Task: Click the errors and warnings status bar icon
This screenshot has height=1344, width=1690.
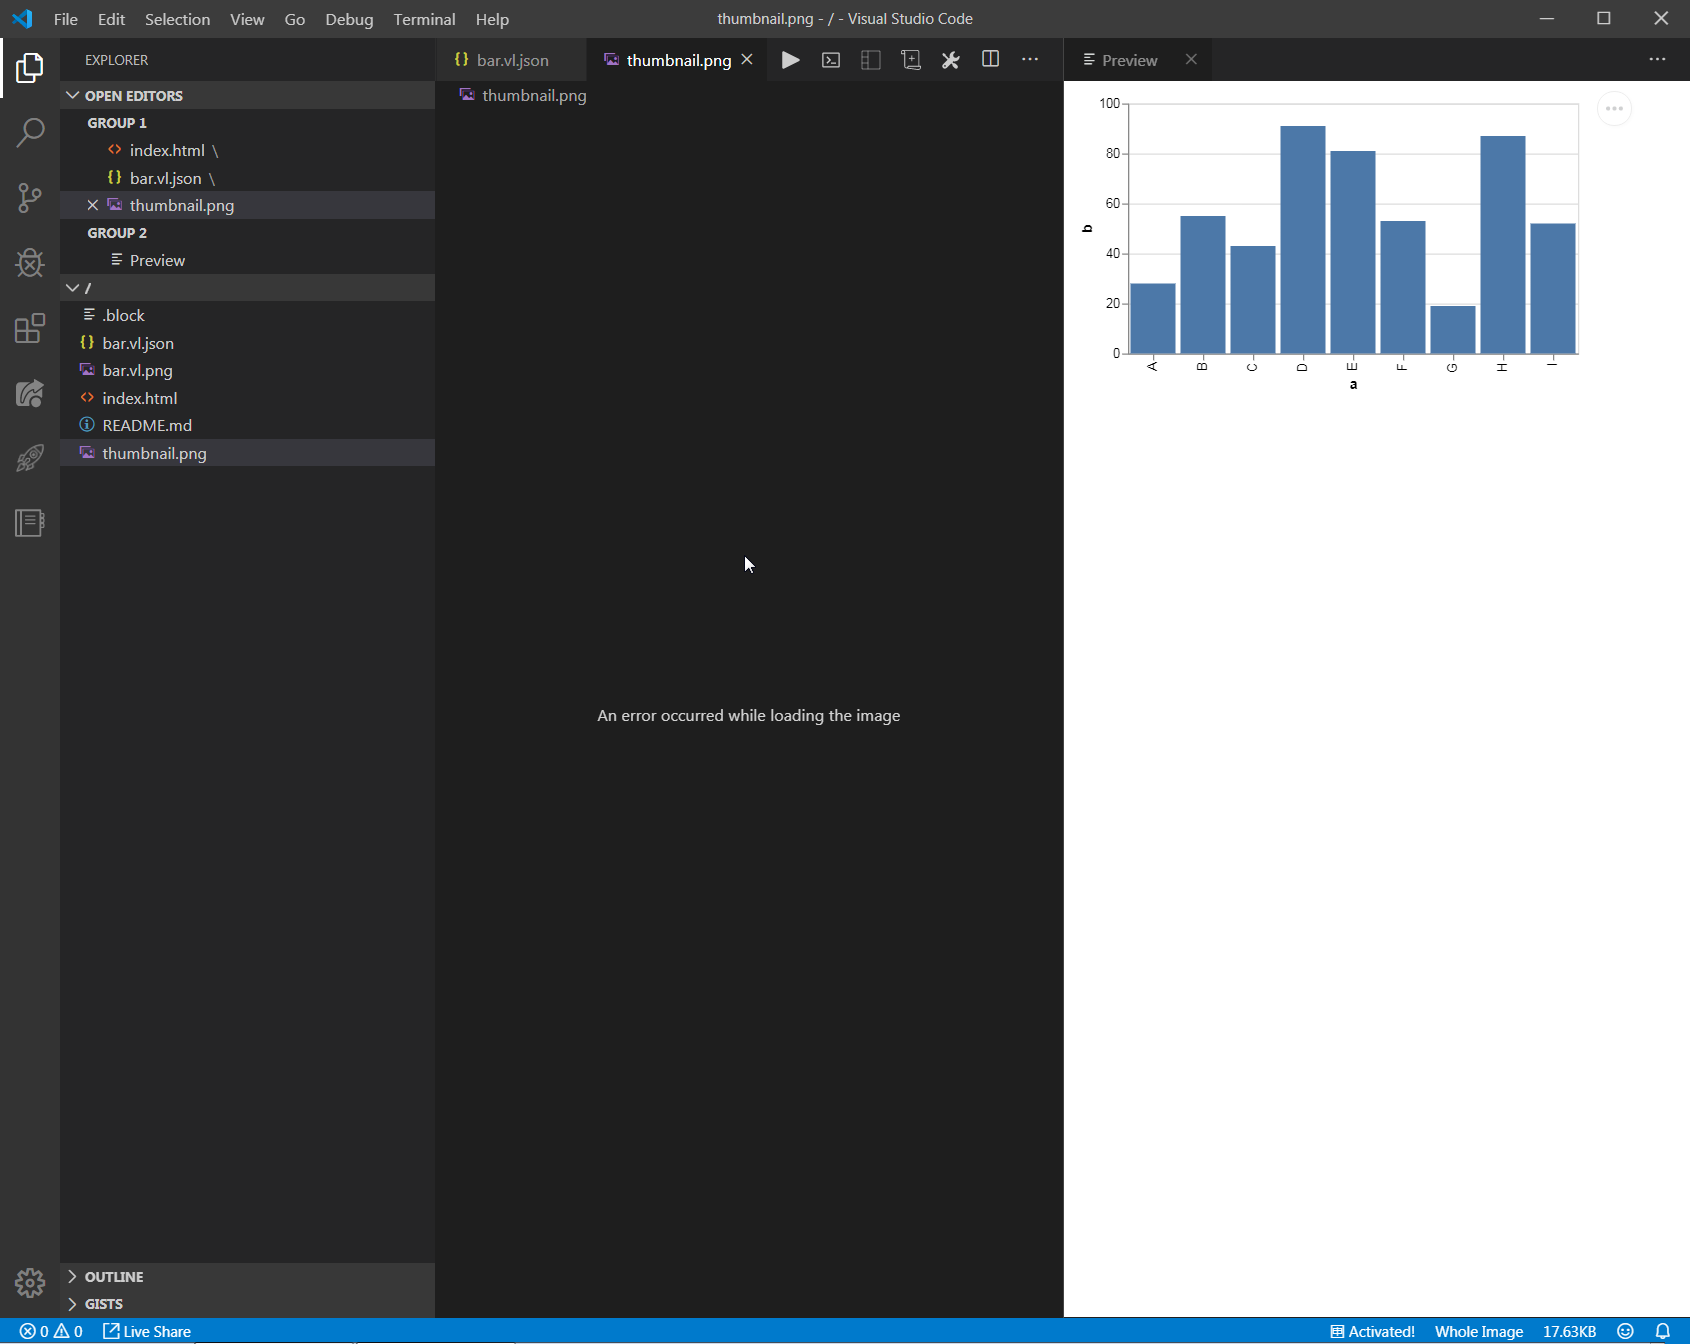Action: (x=48, y=1331)
